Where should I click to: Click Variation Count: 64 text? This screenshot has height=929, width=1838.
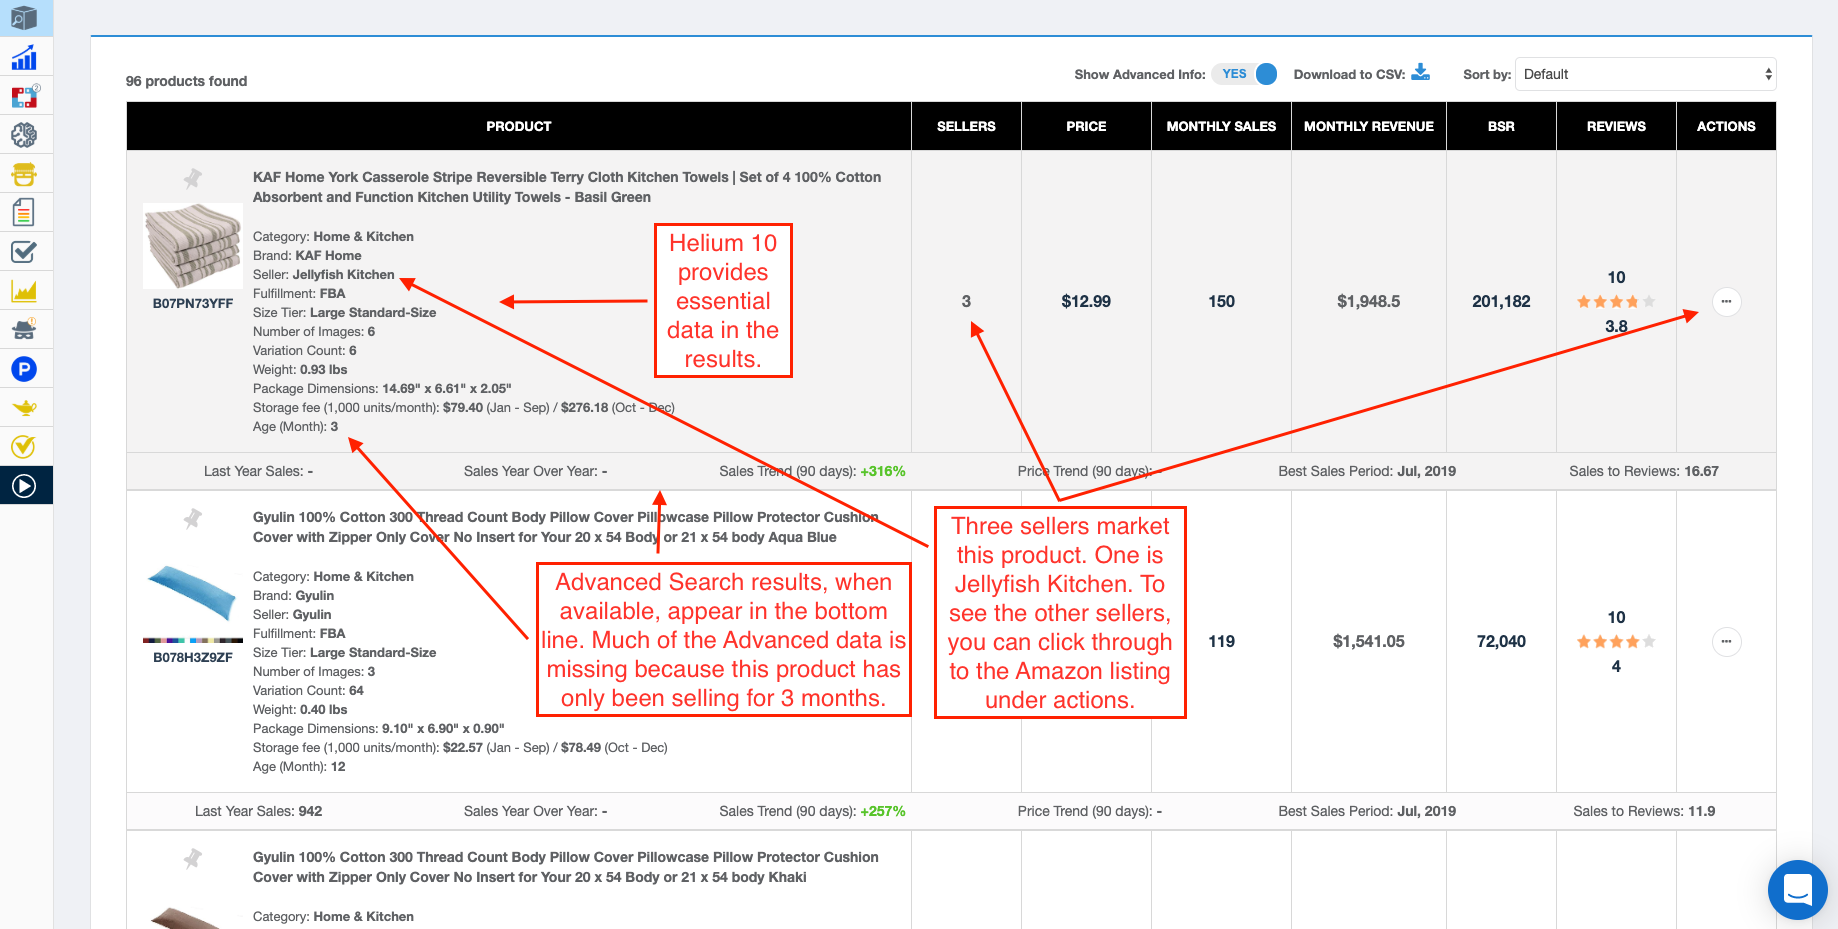308,690
